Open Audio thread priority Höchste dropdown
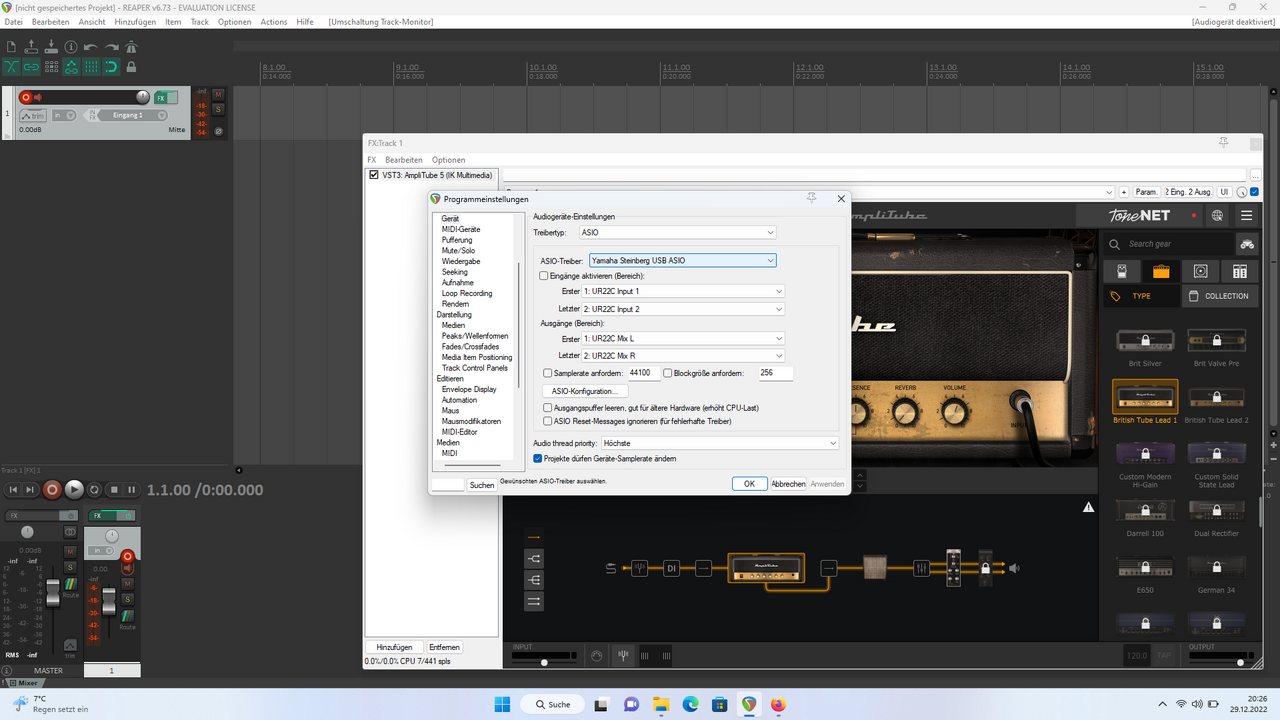Viewport: 1280px width, 720px height. click(x=720, y=443)
